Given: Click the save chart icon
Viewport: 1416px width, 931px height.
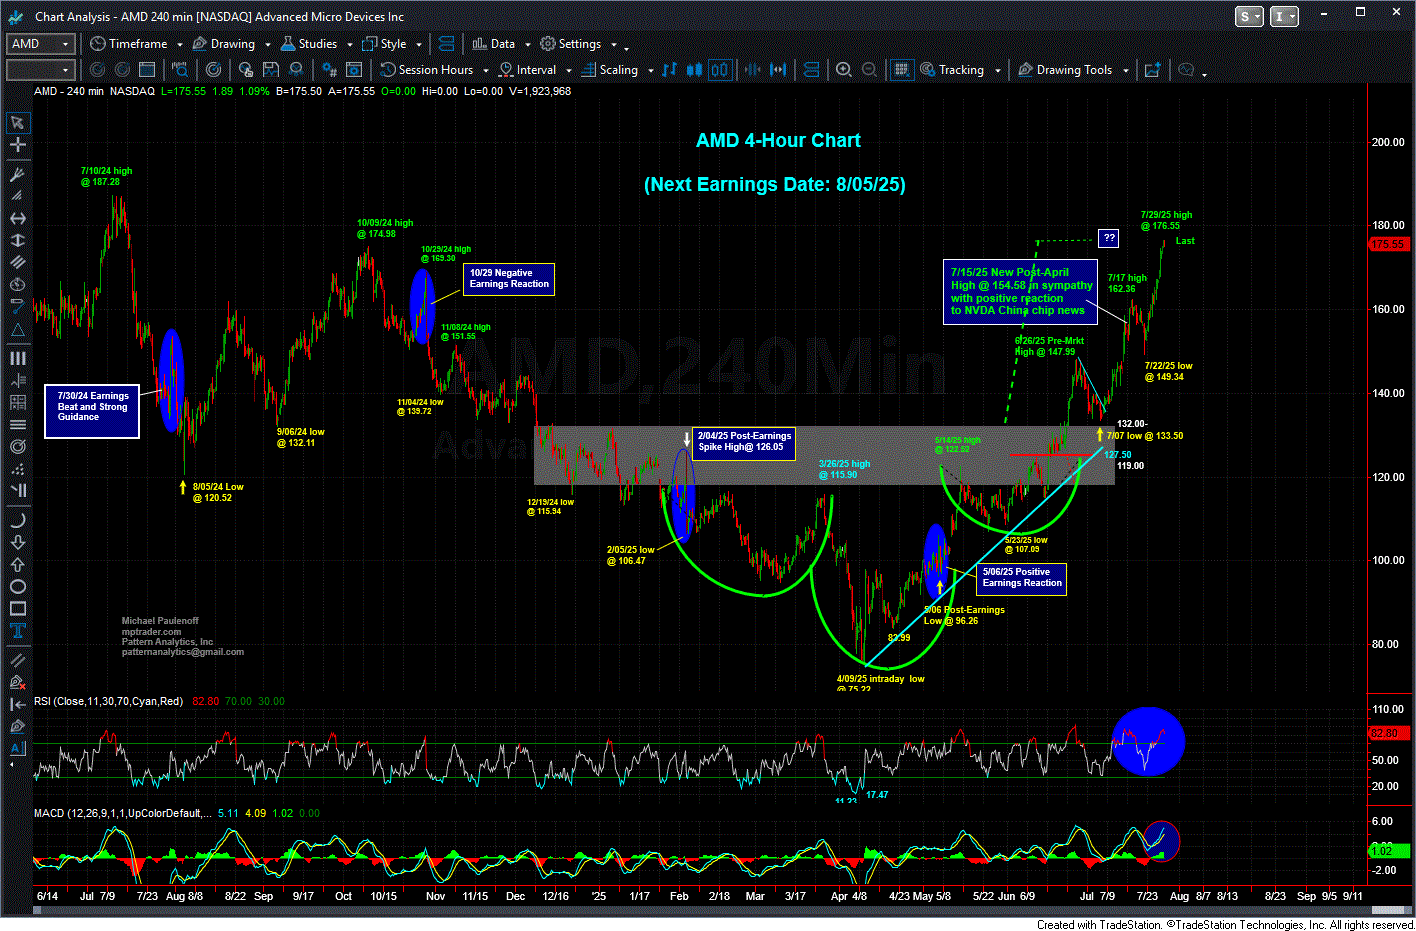Looking at the screenshot, I should 270,70.
